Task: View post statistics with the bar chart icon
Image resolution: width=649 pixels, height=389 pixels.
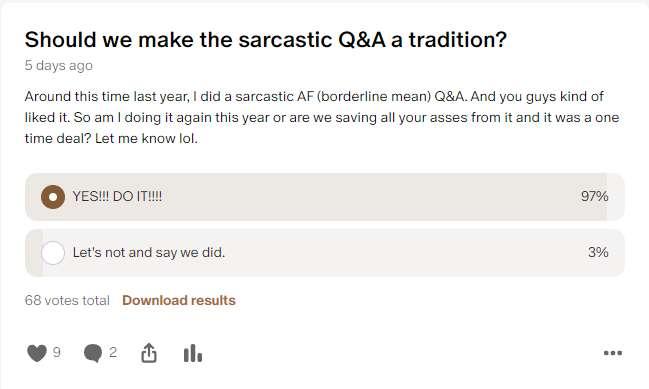Action: point(193,354)
